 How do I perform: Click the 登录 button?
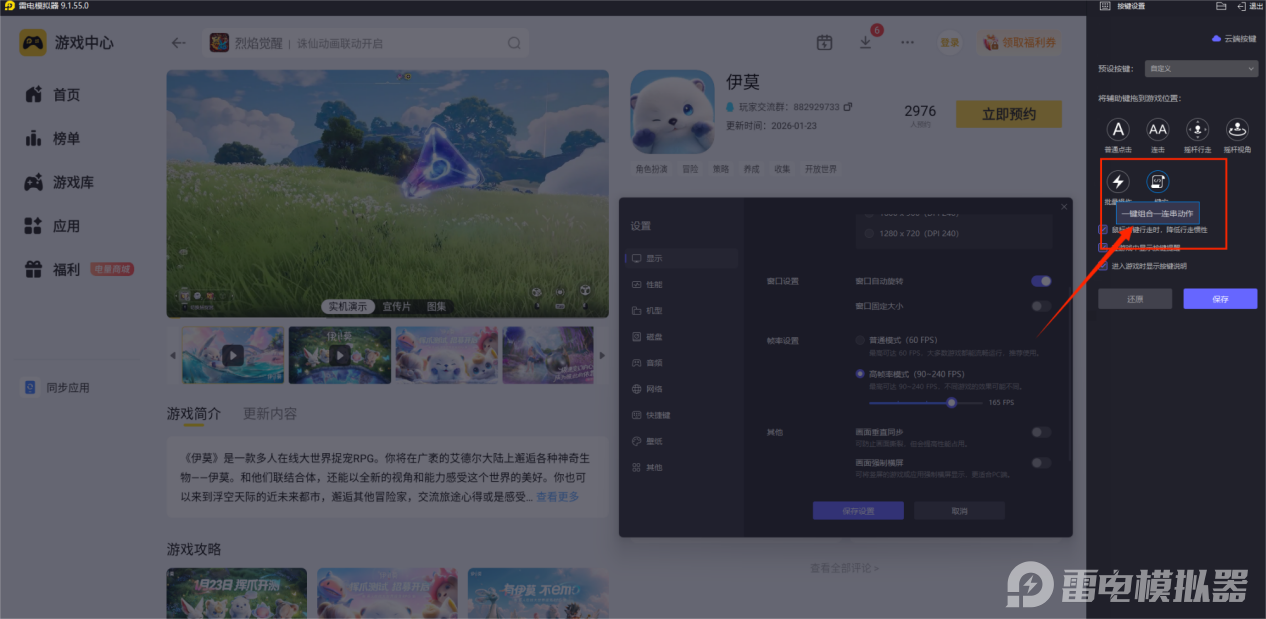[949, 42]
